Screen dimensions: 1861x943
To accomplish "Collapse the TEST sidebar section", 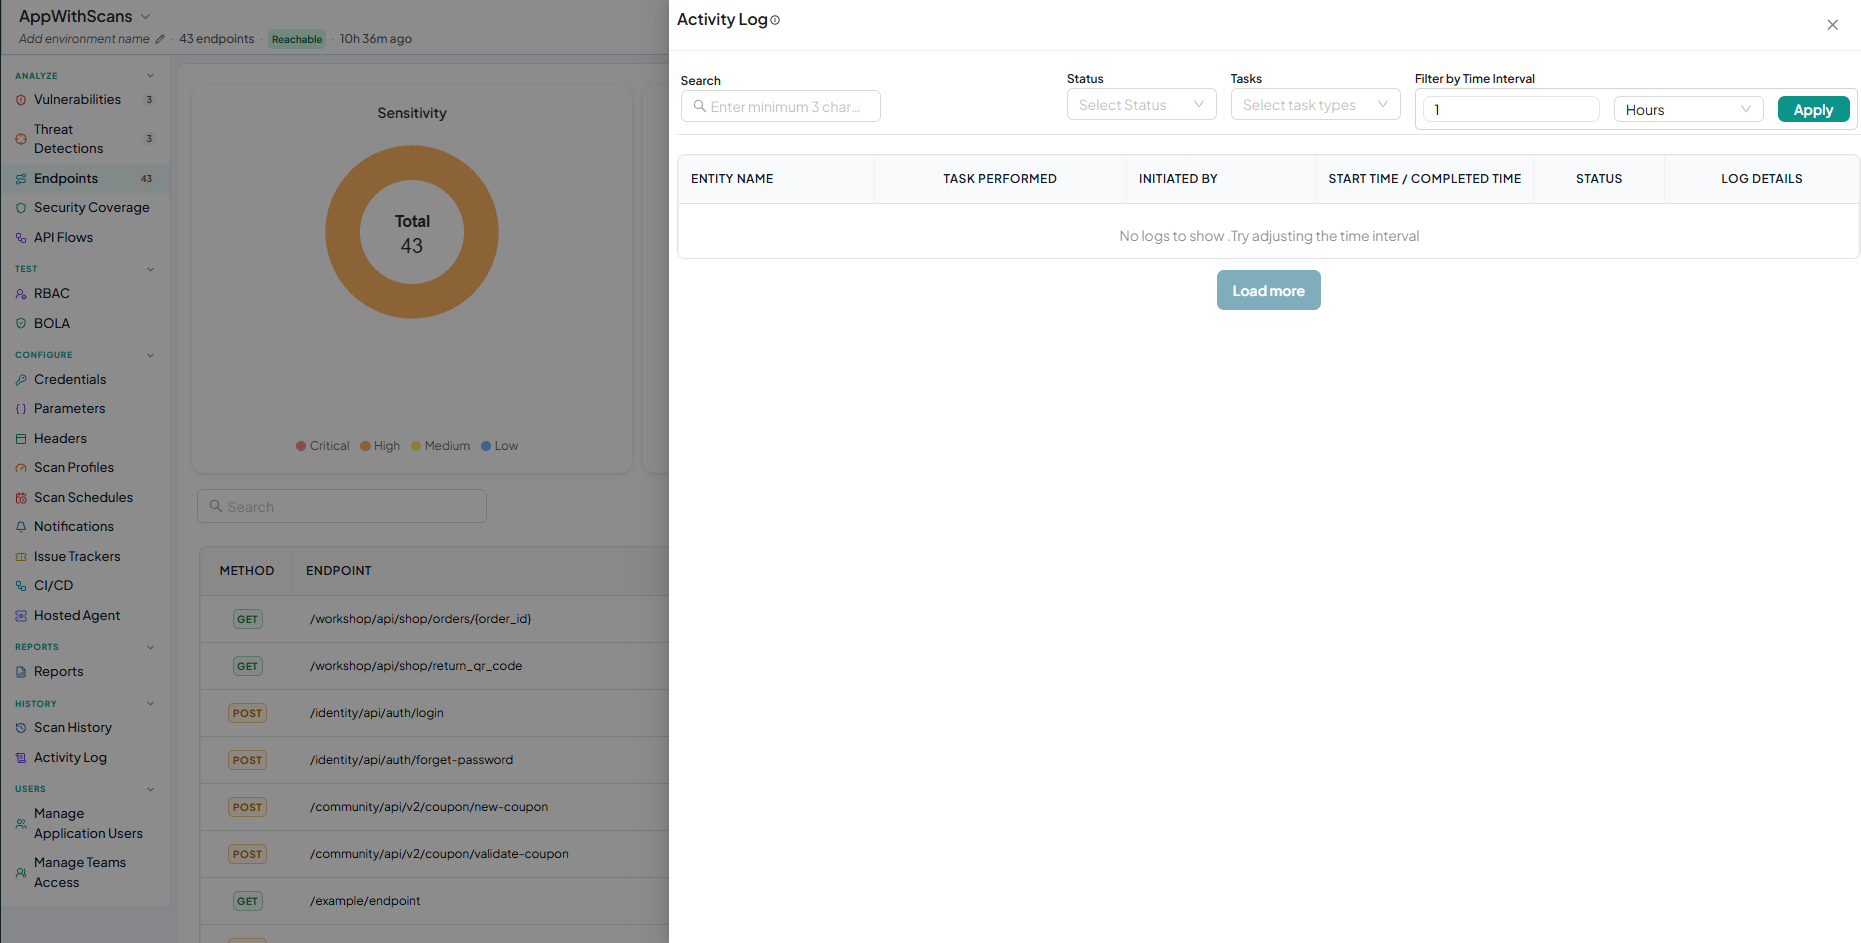I will pos(150,269).
